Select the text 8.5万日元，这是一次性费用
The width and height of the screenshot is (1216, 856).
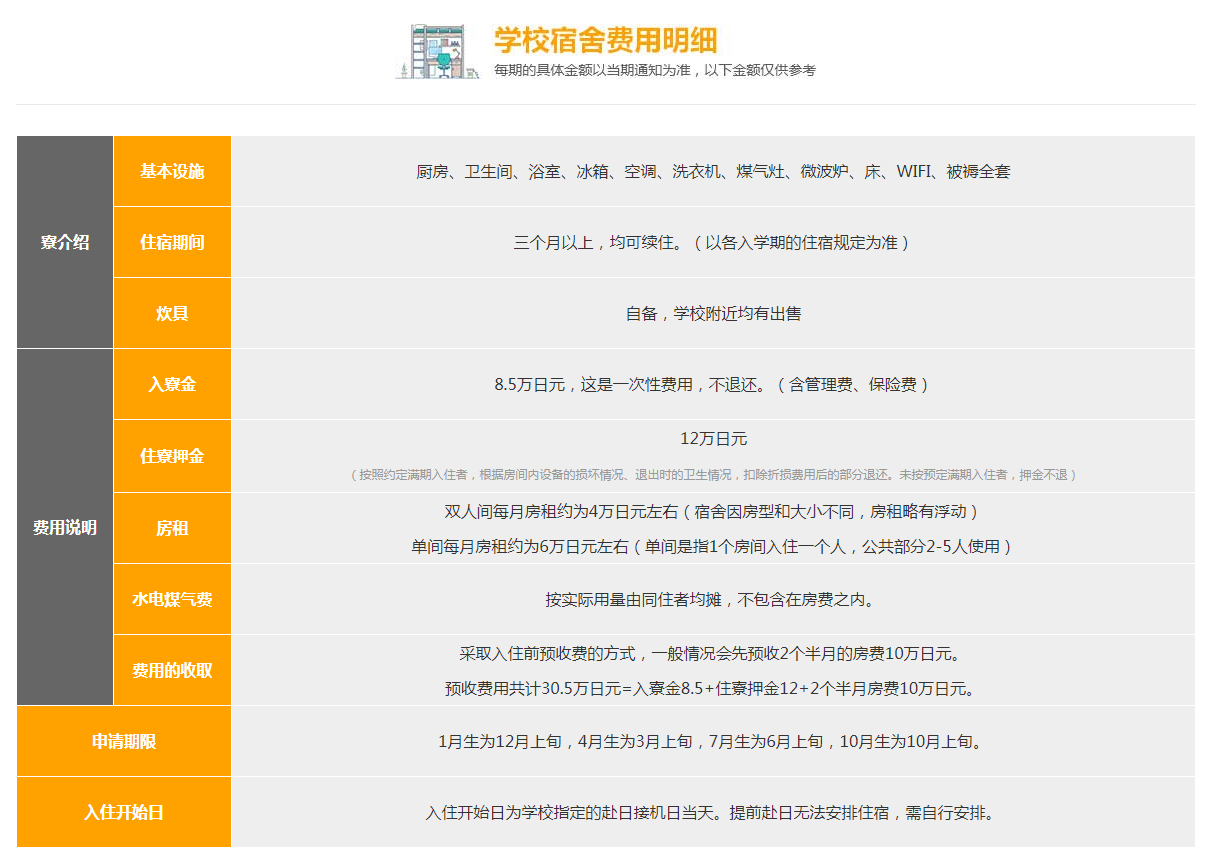click(x=594, y=385)
